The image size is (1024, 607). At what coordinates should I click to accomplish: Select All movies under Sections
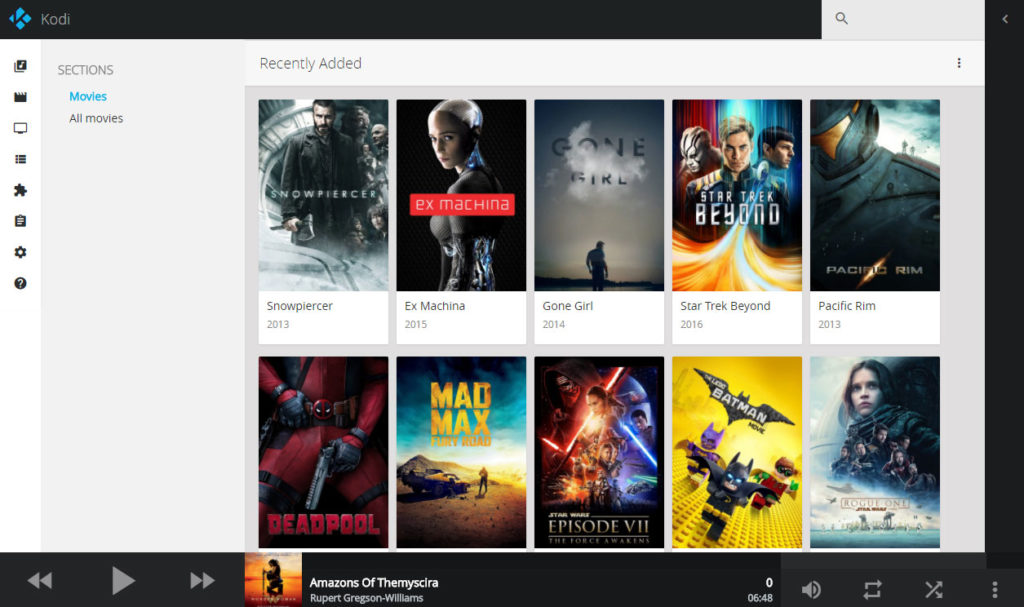[x=96, y=118]
